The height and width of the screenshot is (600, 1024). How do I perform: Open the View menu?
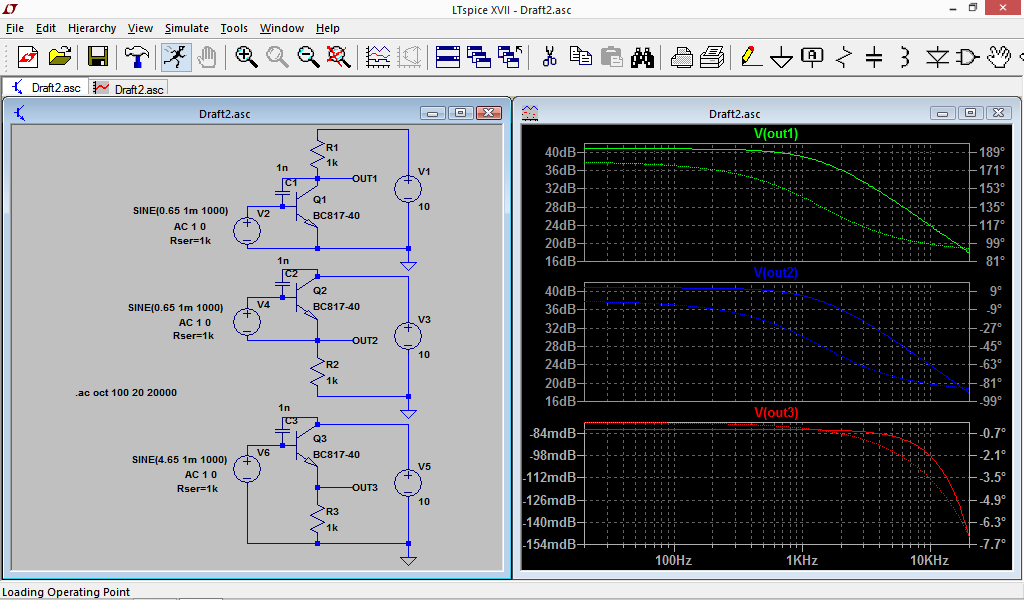pos(140,28)
